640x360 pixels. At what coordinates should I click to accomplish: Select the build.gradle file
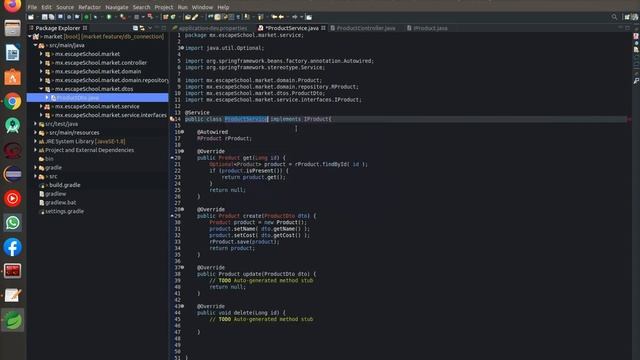[x=64, y=185]
